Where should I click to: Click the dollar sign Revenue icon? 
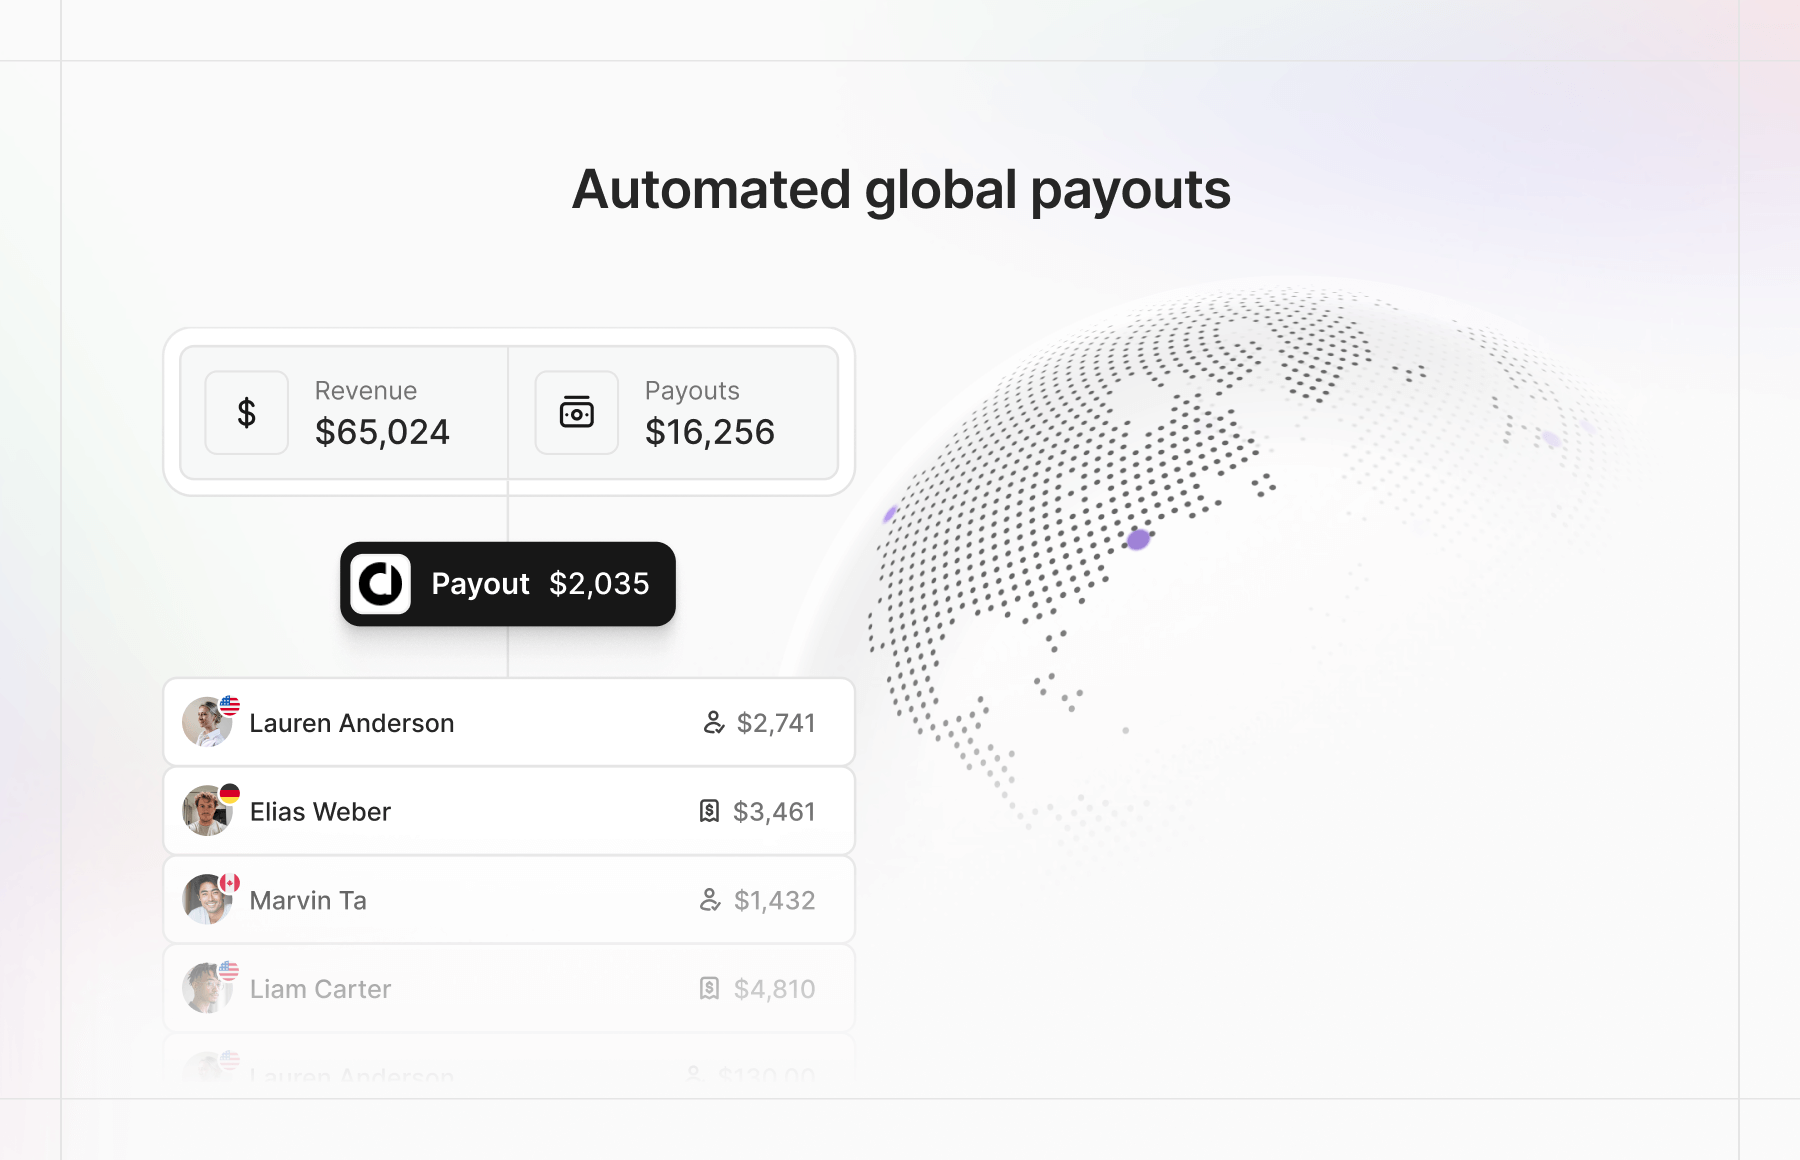(246, 413)
